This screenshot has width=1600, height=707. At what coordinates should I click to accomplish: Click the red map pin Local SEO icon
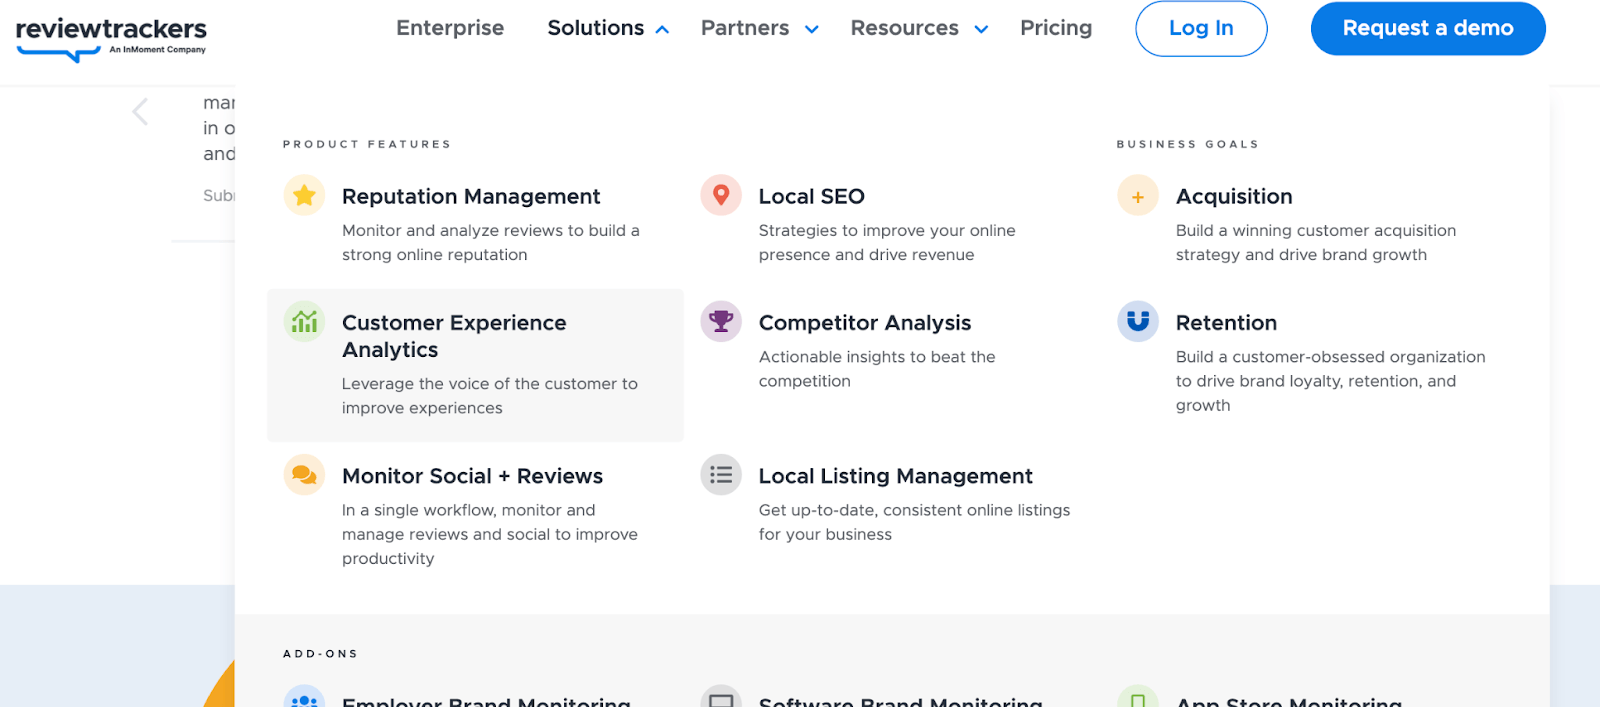coord(721,195)
